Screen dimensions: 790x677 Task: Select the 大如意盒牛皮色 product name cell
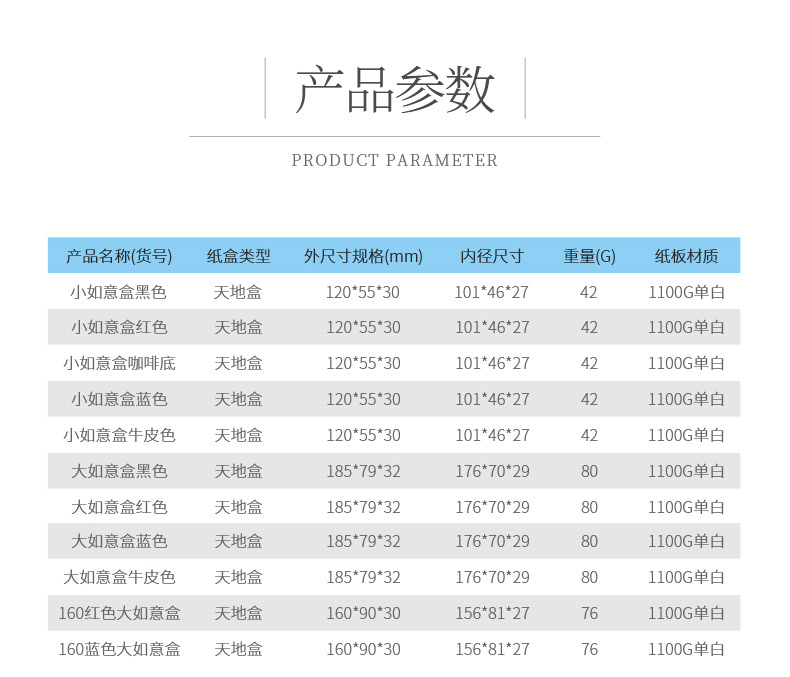[x=119, y=577]
